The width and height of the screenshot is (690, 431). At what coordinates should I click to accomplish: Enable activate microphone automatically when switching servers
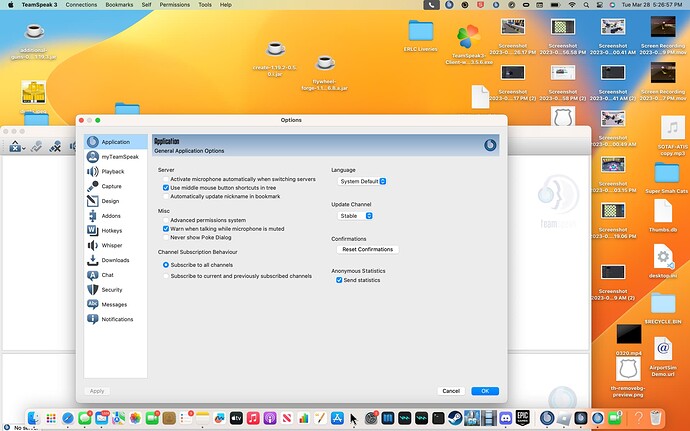click(x=166, y=179)
